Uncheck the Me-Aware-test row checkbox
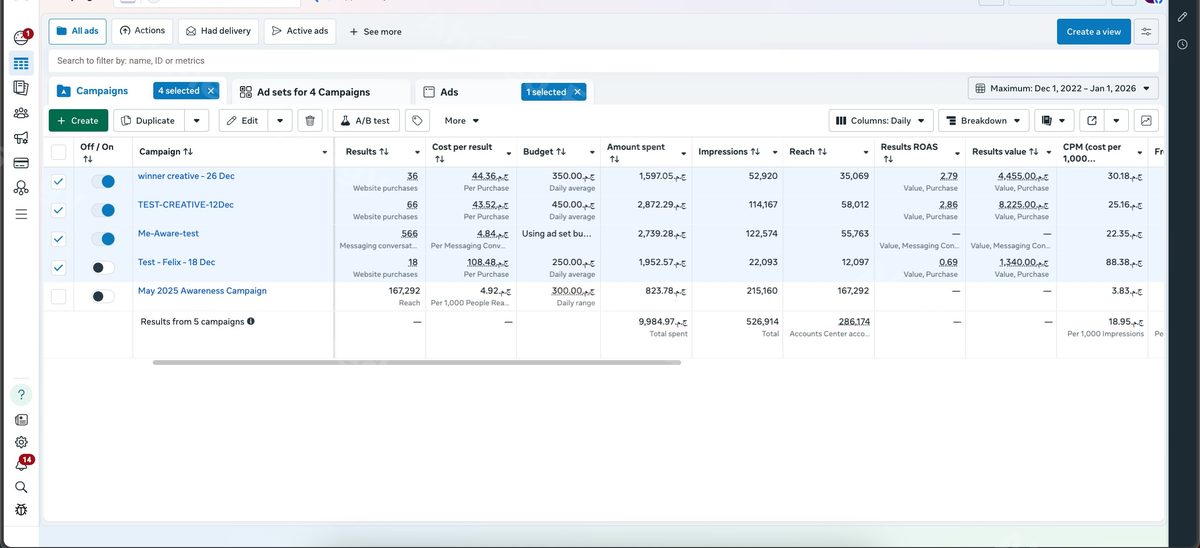Image resolution: width=1200 pixels, height=548 pixels. coord(59,239)
